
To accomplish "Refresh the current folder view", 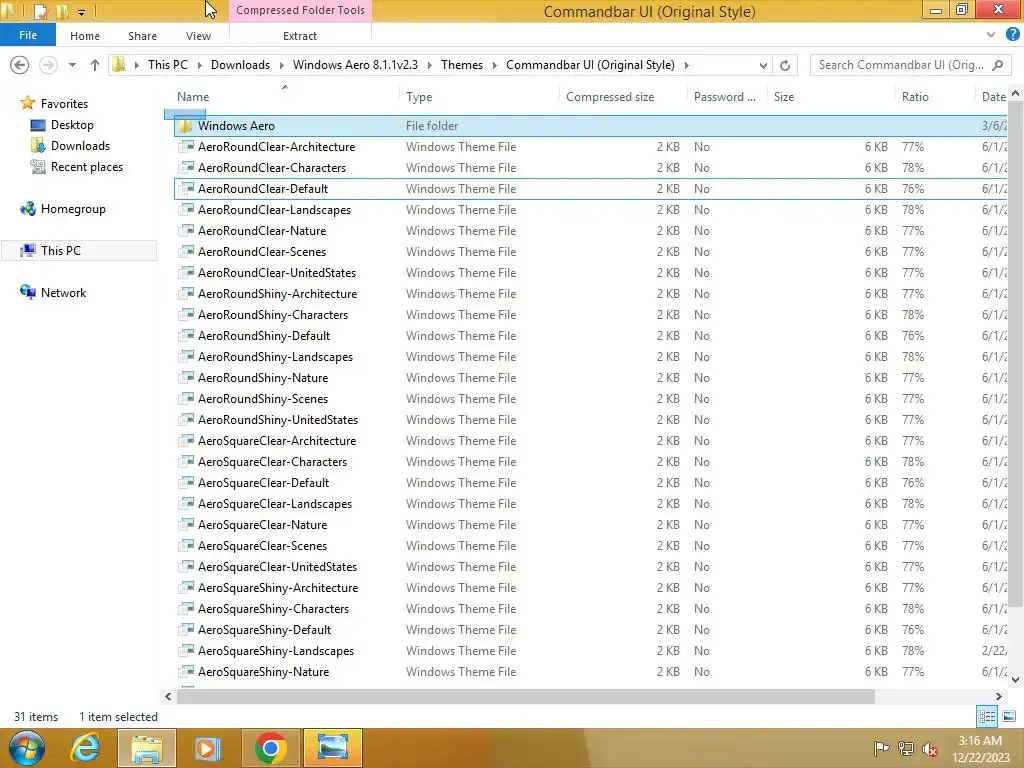I will click(785, 65).
